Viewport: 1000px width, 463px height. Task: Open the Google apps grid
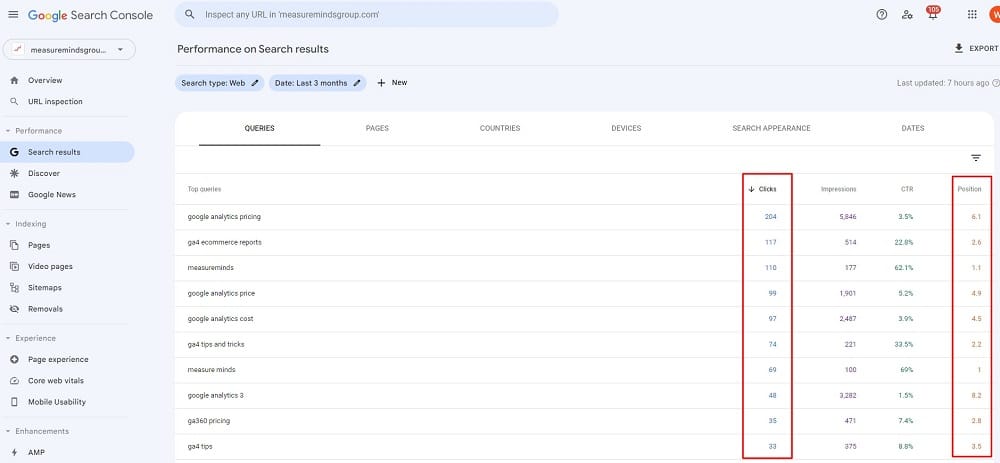pos(972,14)
